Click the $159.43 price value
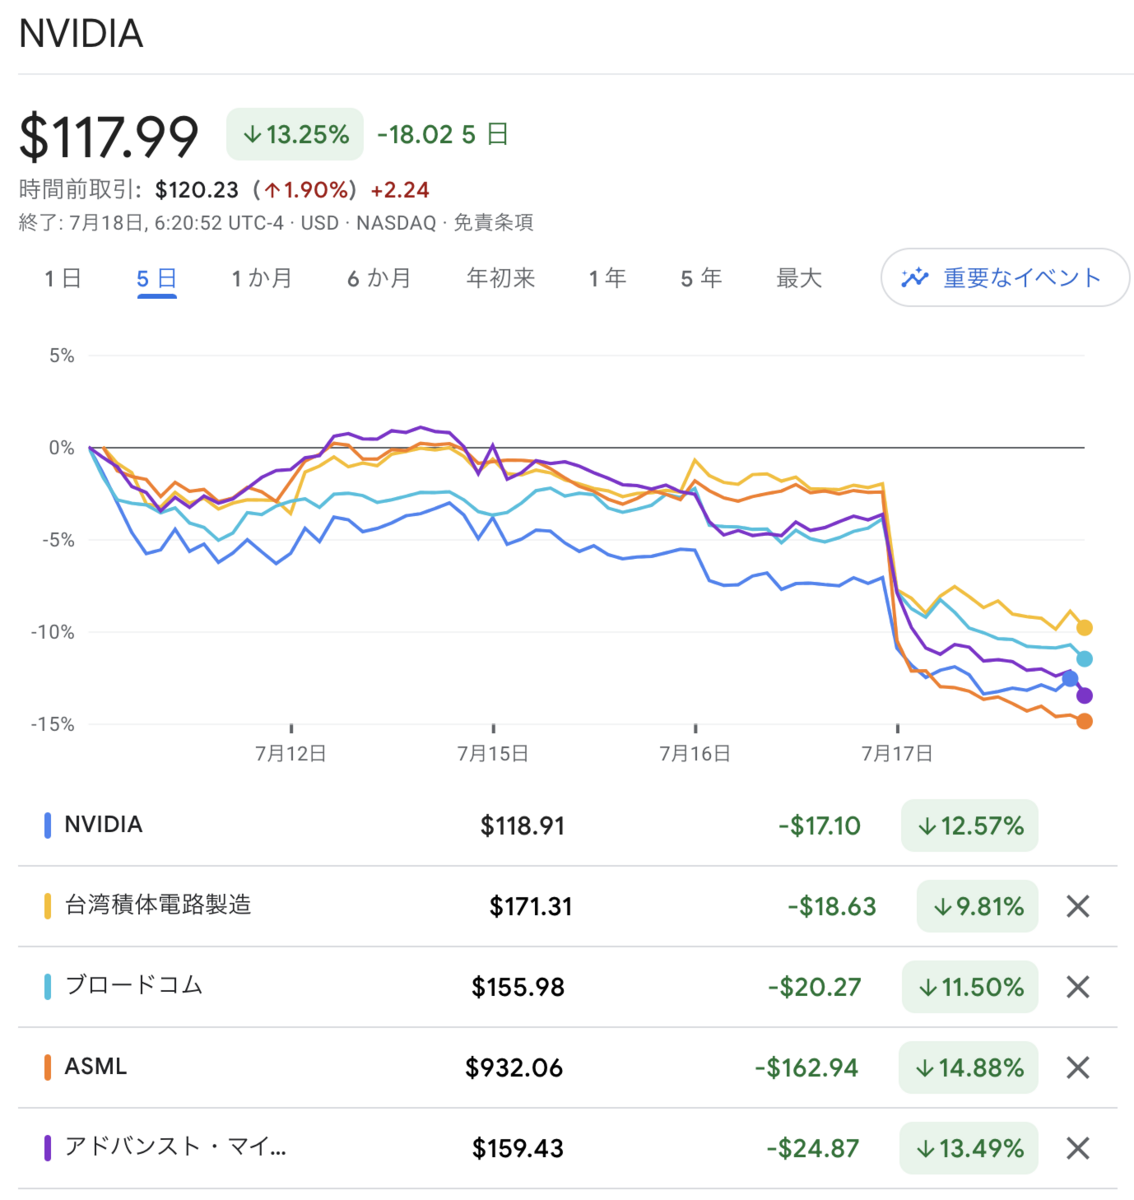1134x1200 pixels. point(518,1149)
